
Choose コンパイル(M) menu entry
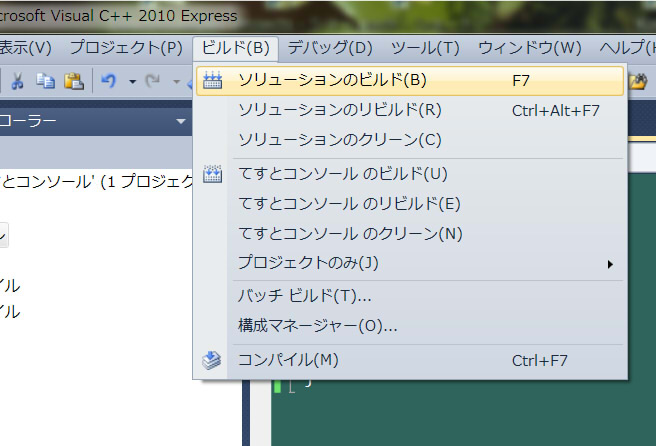coord(410,360)
